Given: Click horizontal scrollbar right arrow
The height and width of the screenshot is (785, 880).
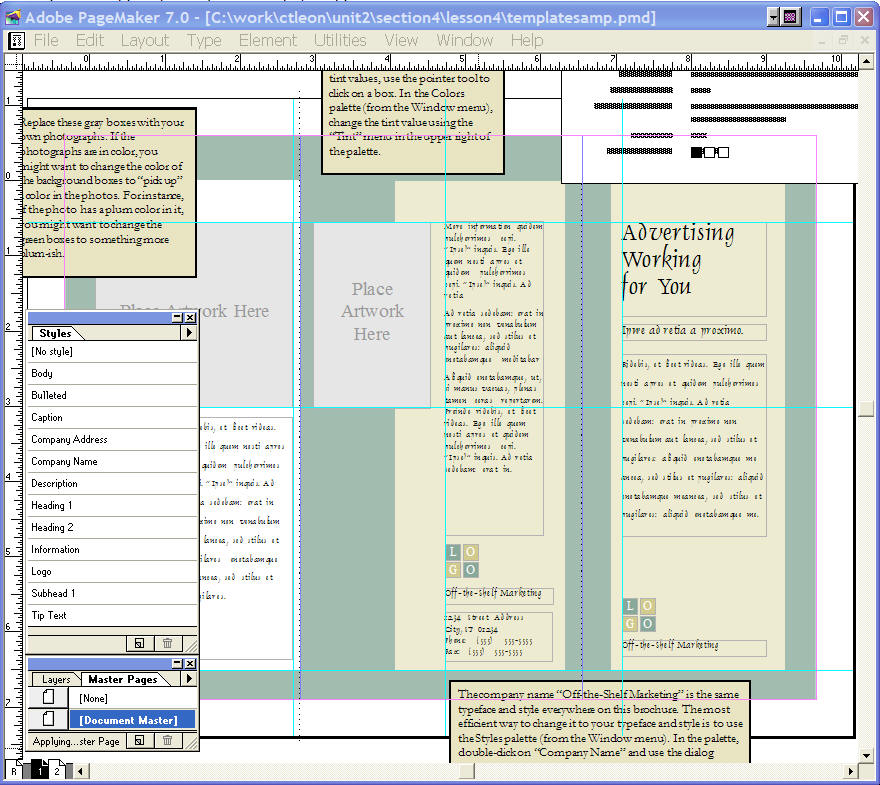Looking at the screenshot, I should (851, 771).
